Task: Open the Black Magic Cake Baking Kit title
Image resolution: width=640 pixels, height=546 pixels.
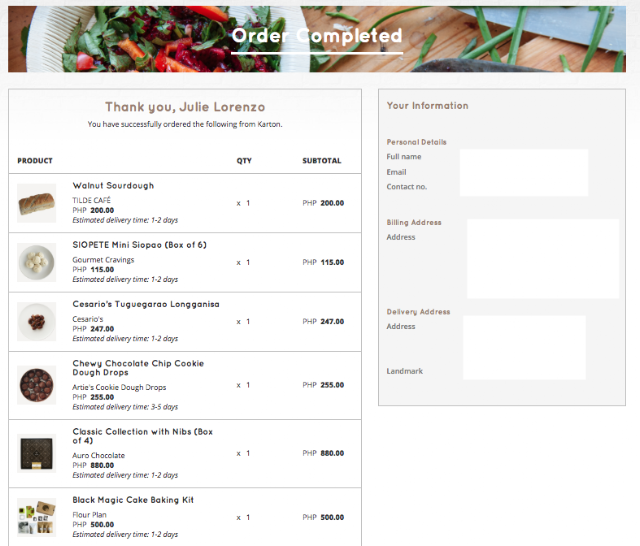Action: (133, 500)
